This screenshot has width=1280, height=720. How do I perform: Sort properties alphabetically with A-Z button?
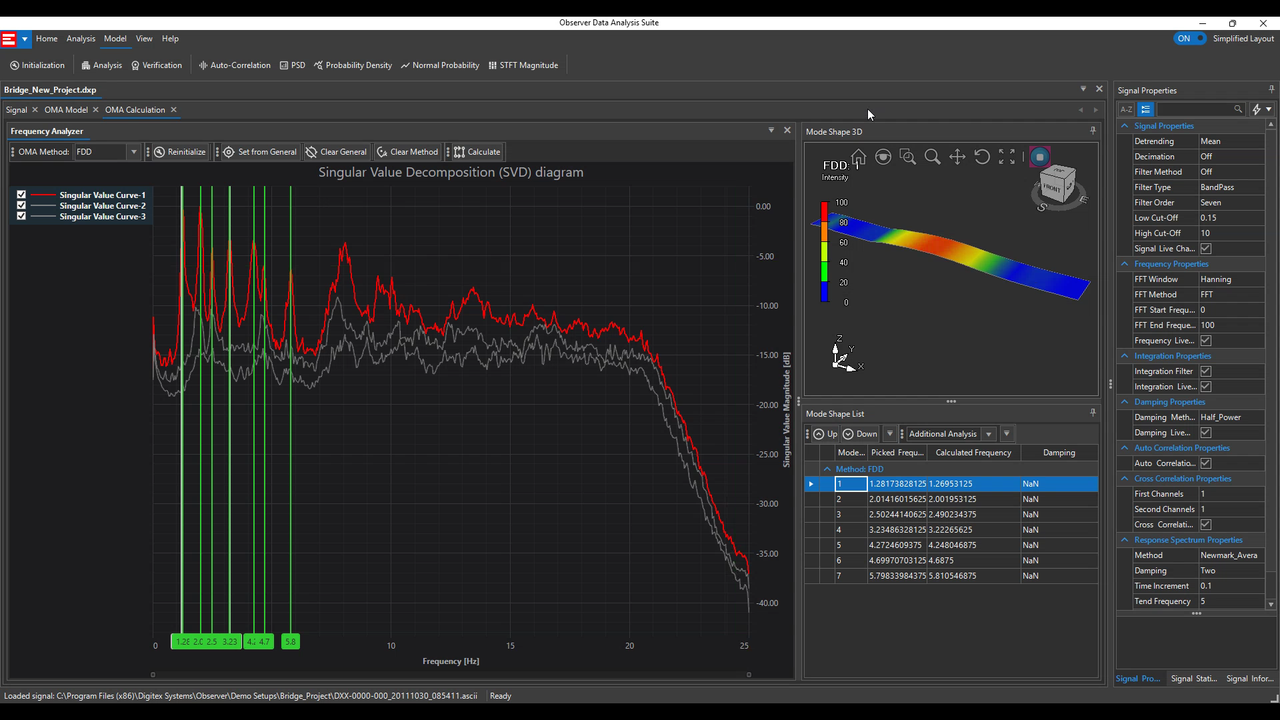pyautogui.click(x=1126, y=109)
